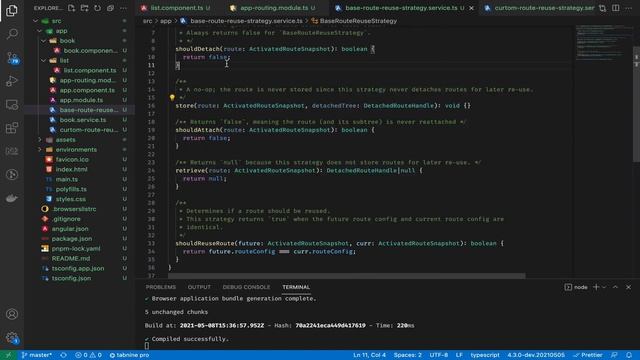Open remote window indicator in status bar

click(x=8, y=355)
